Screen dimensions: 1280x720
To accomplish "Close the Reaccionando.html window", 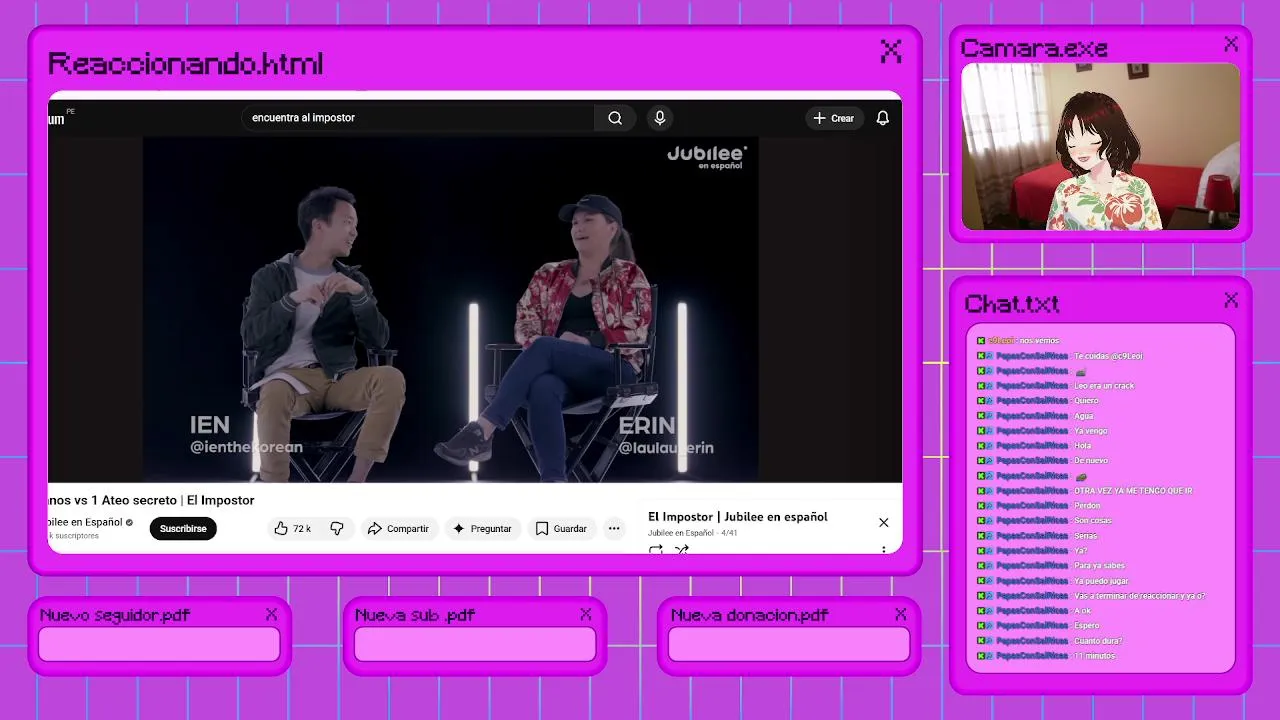I will (x=891, y=51).
